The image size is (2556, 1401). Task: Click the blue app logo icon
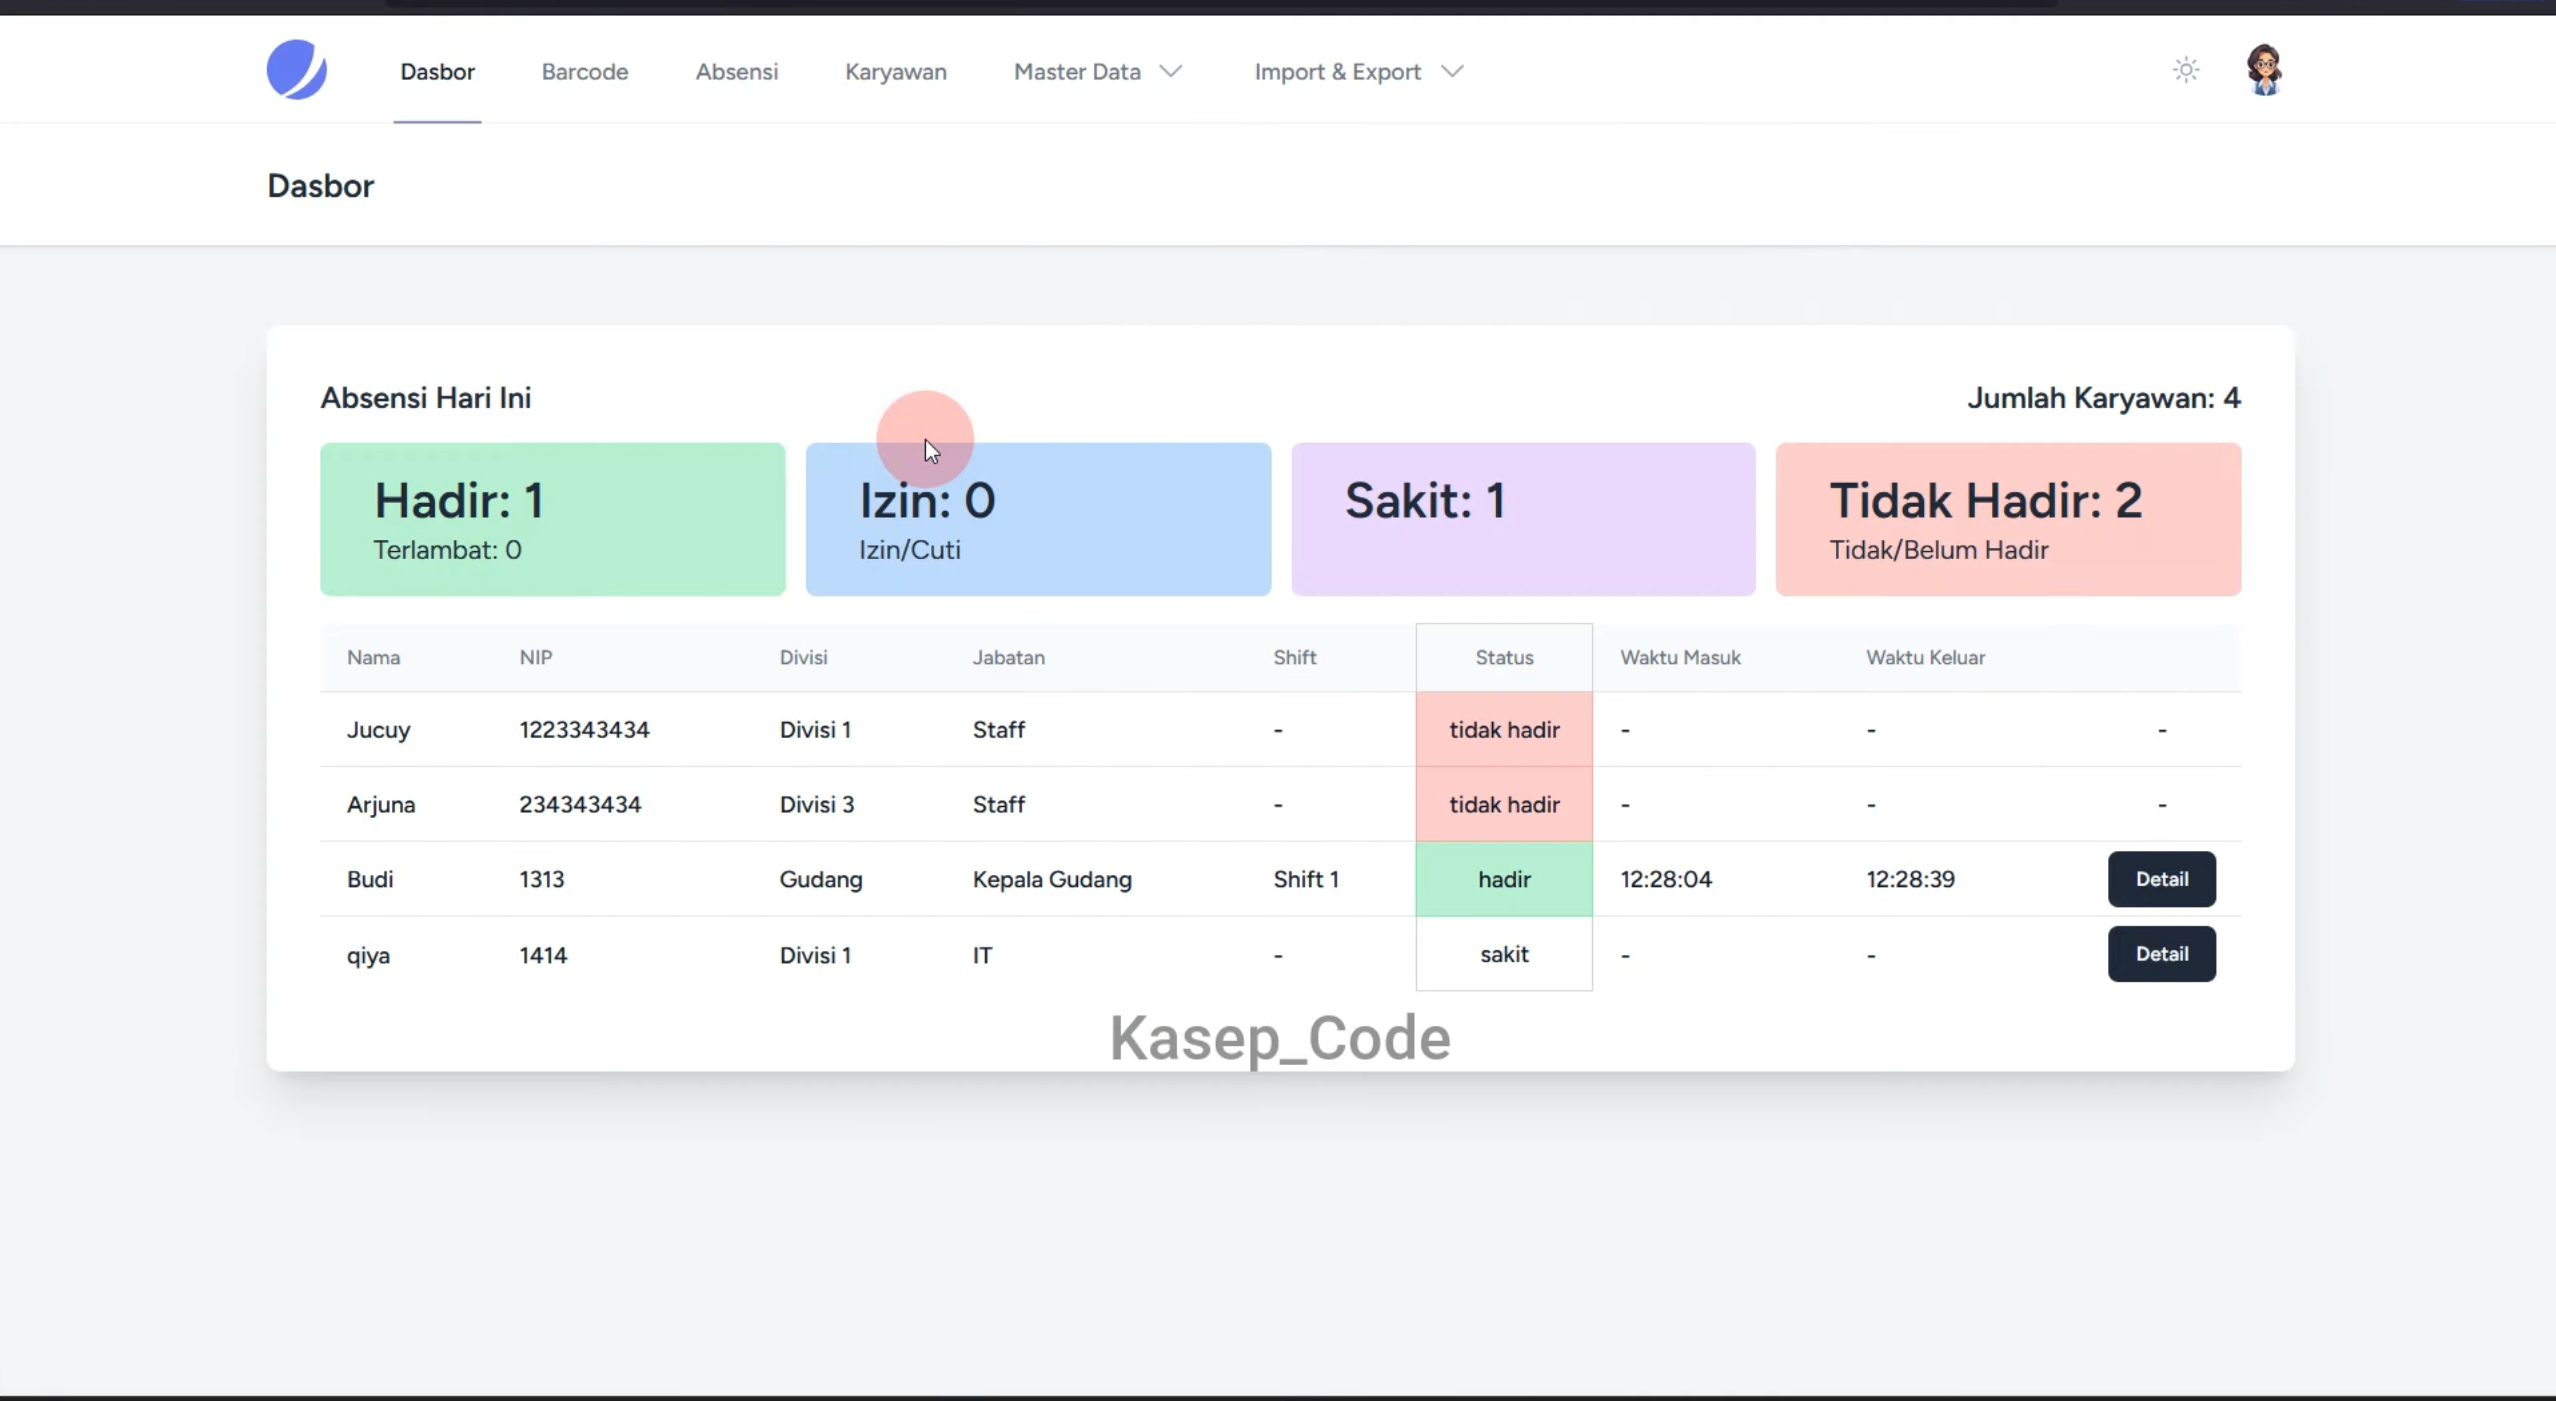pos(296,70)
